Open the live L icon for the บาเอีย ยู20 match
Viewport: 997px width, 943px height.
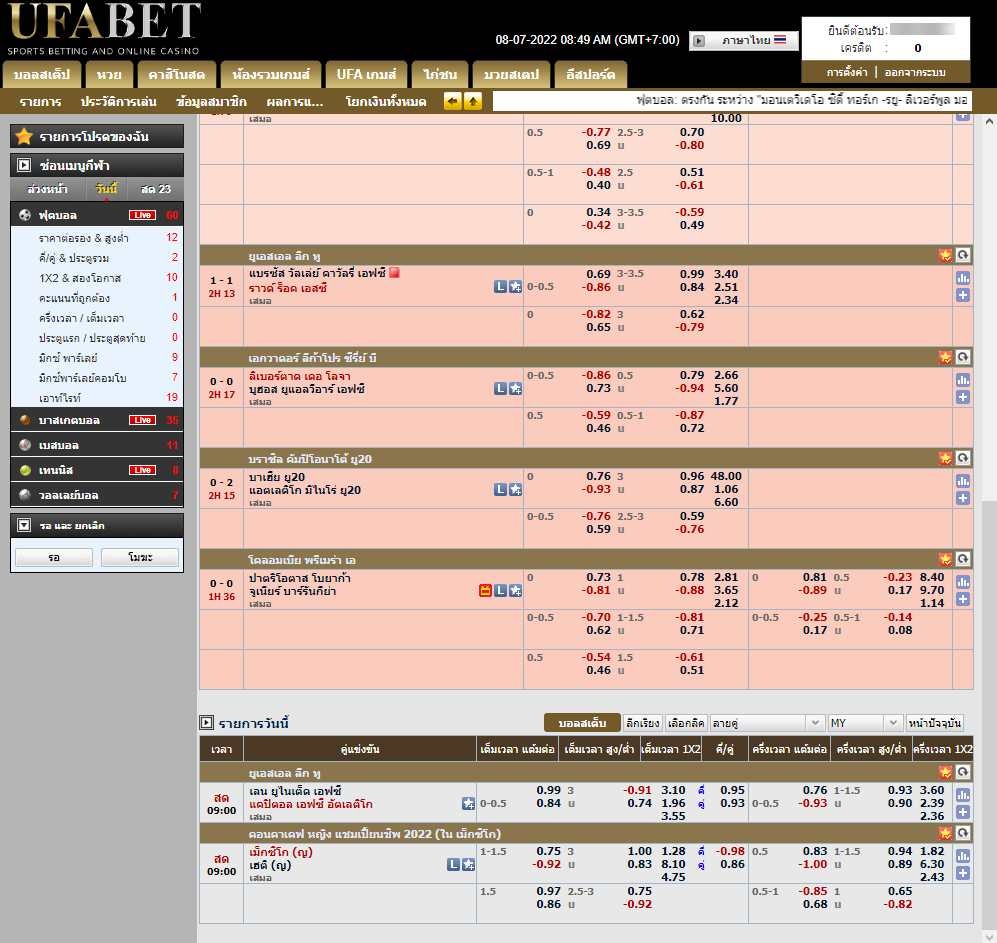[500, 490]
